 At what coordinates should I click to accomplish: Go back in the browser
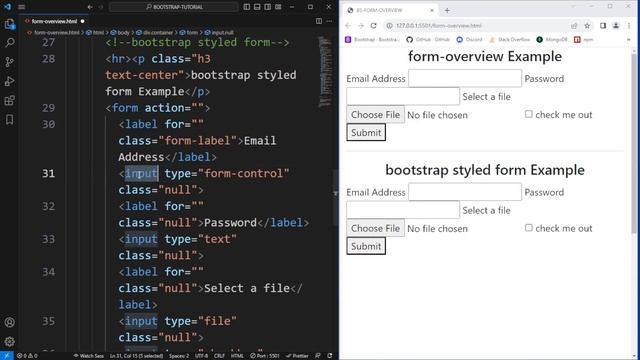(348, 26)
